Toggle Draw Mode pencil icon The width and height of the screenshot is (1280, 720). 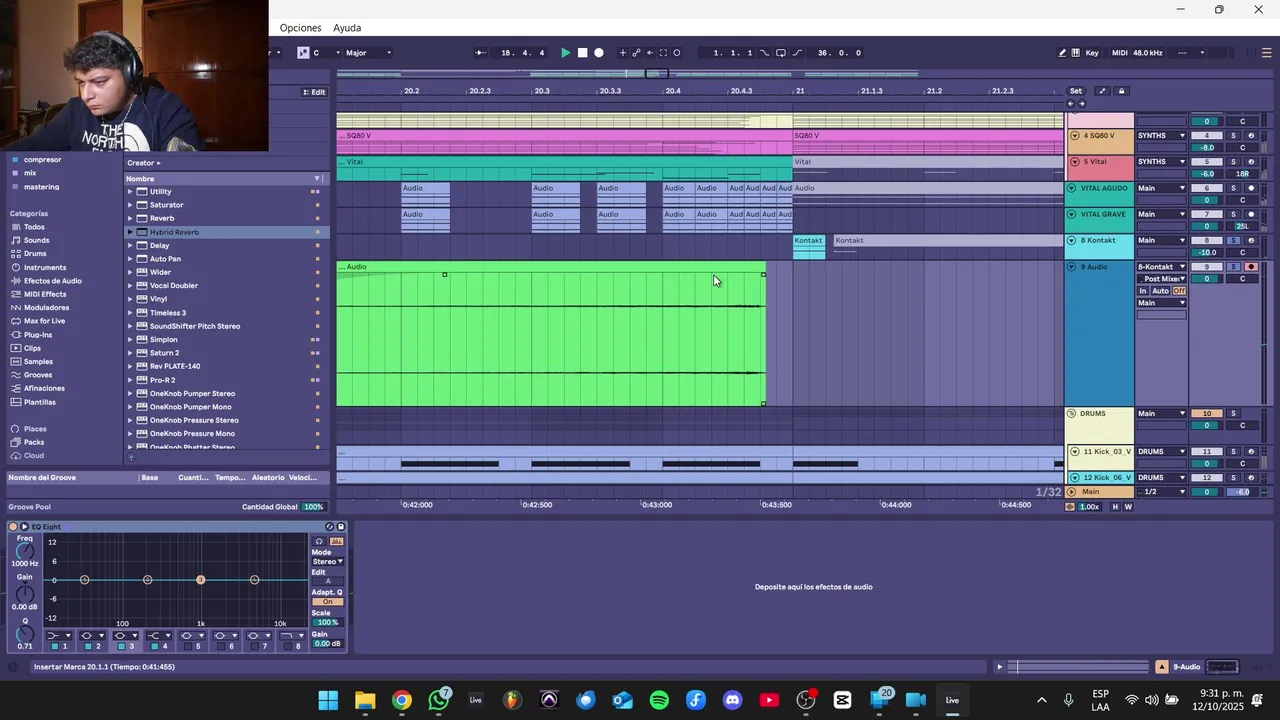click(x=1062, y=53)
